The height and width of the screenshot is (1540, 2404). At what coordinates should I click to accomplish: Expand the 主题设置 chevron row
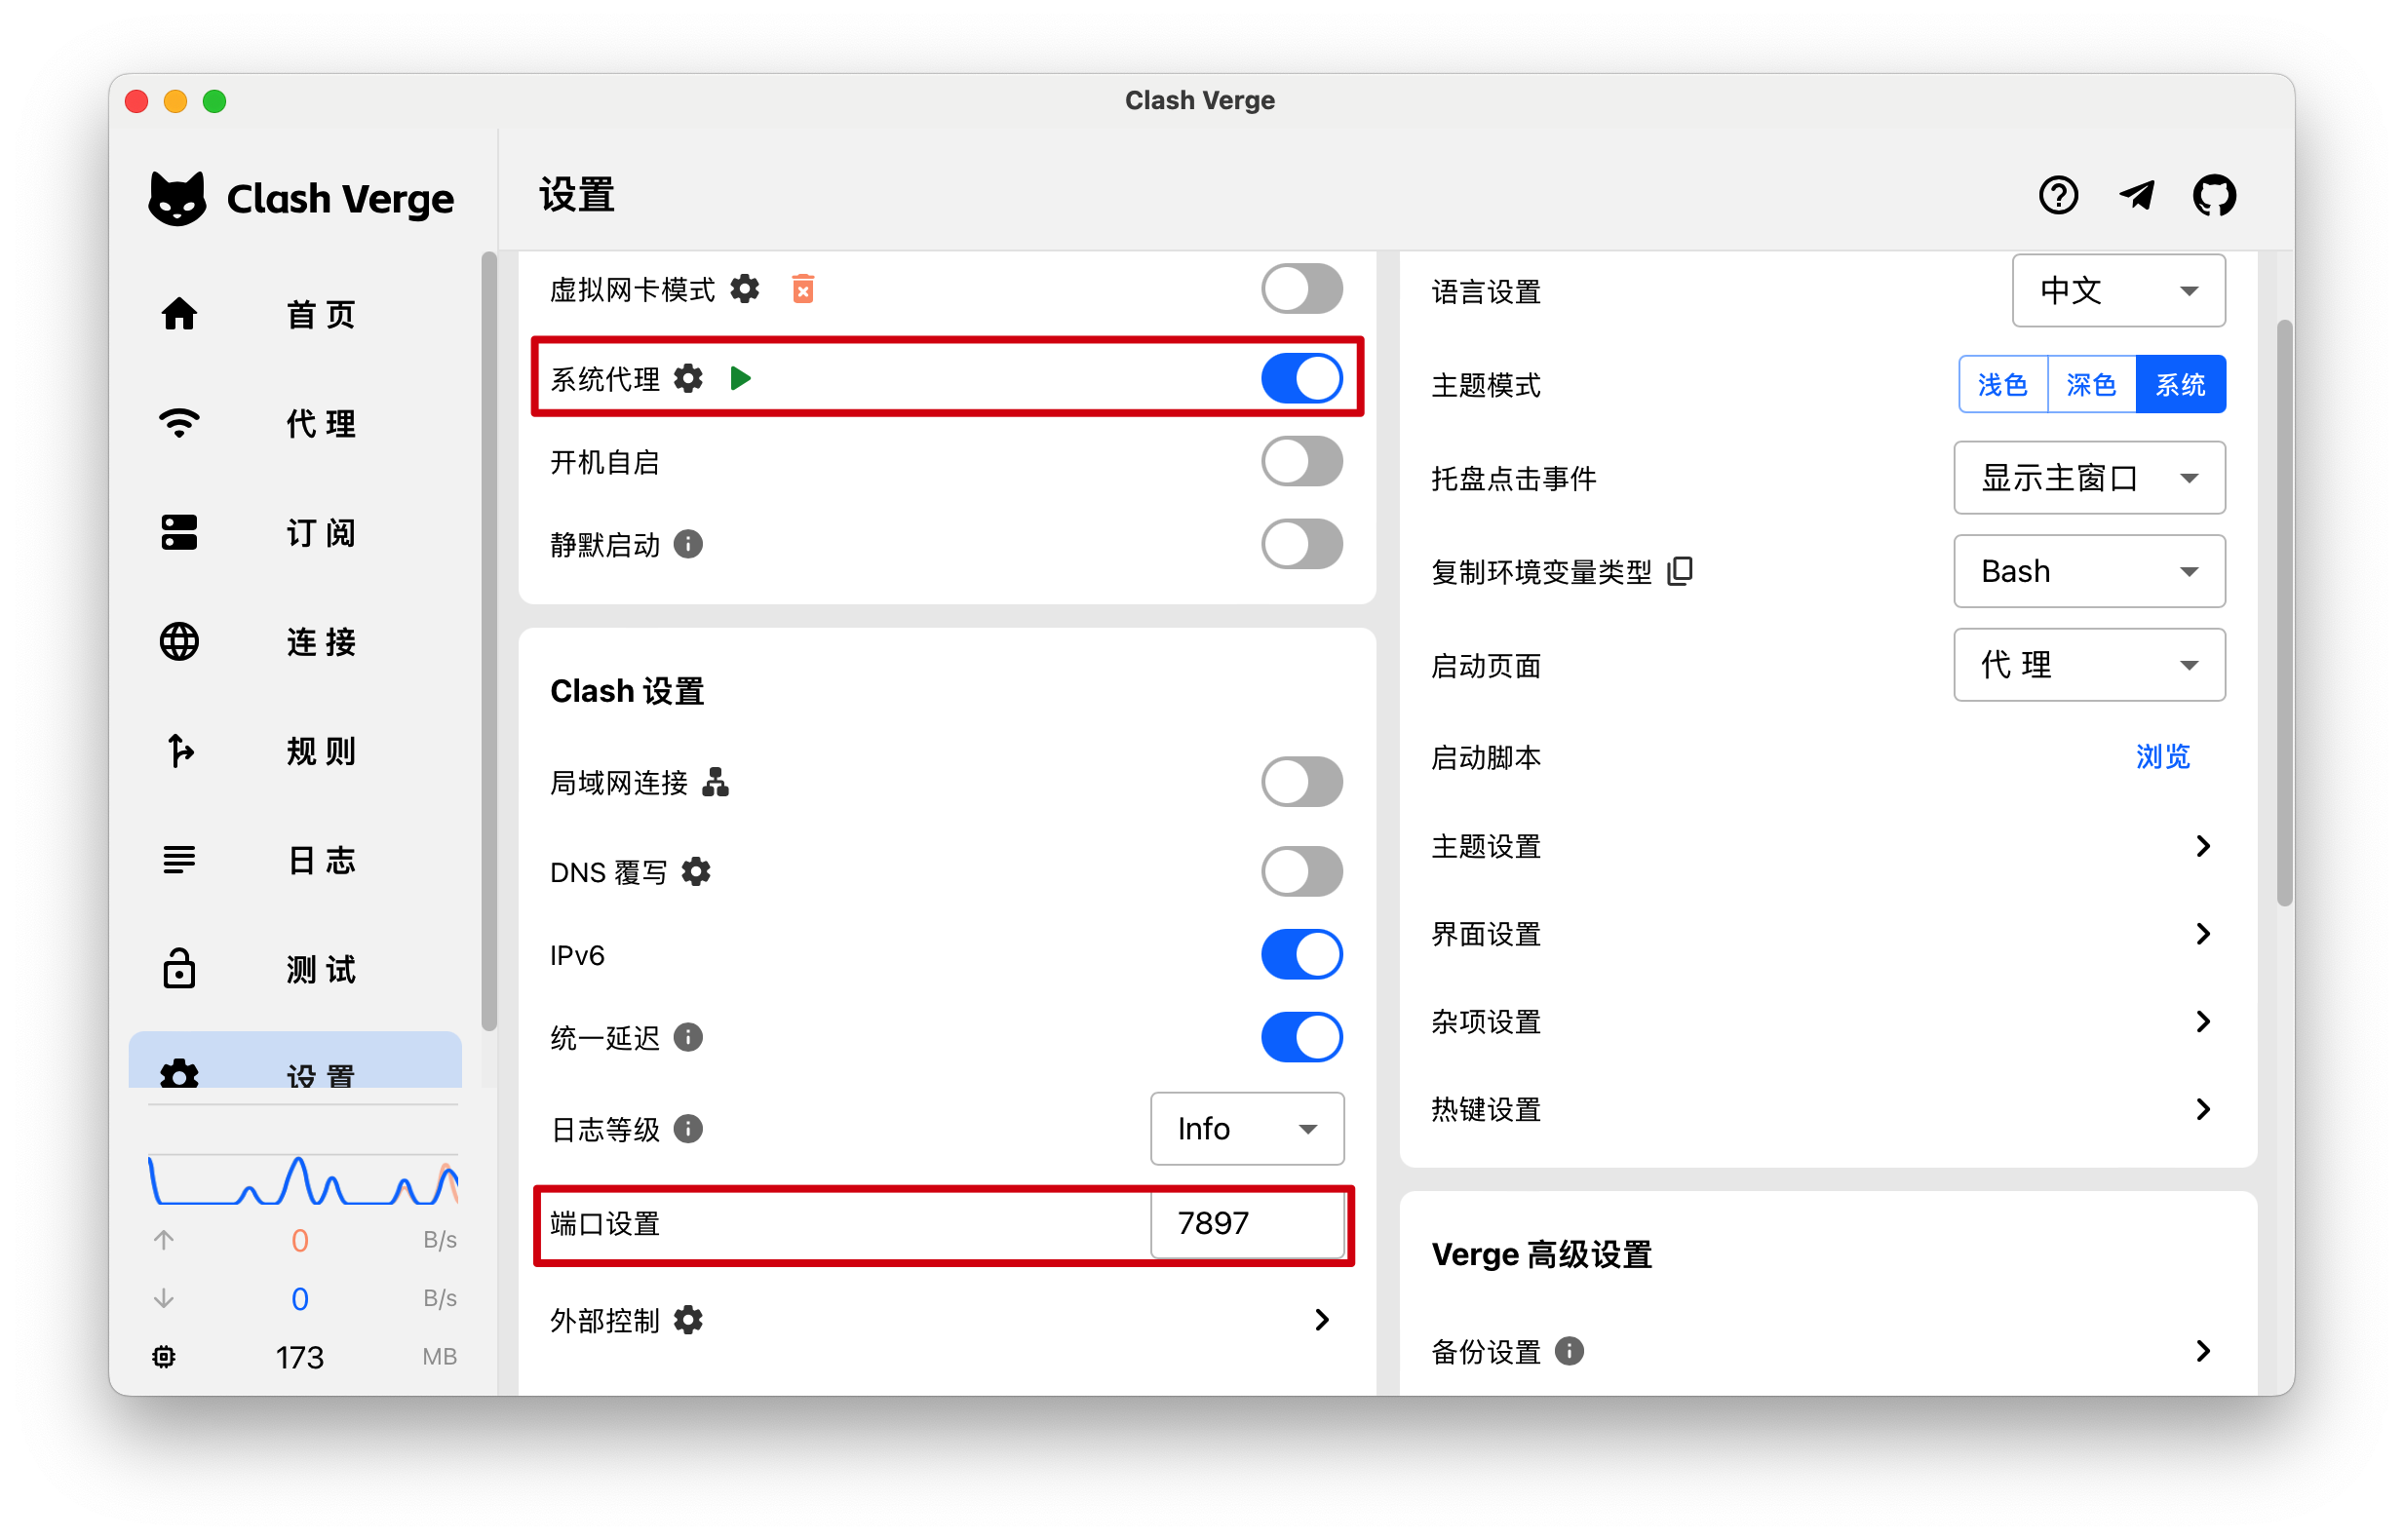point(2201,847)
